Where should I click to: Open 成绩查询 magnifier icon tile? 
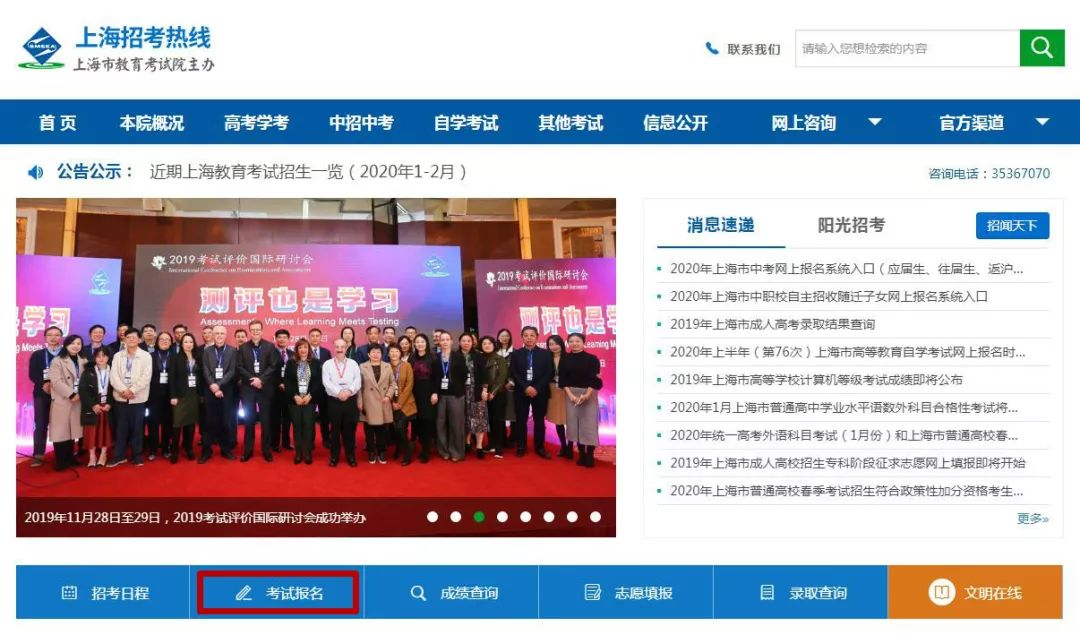tap(451, 592)
